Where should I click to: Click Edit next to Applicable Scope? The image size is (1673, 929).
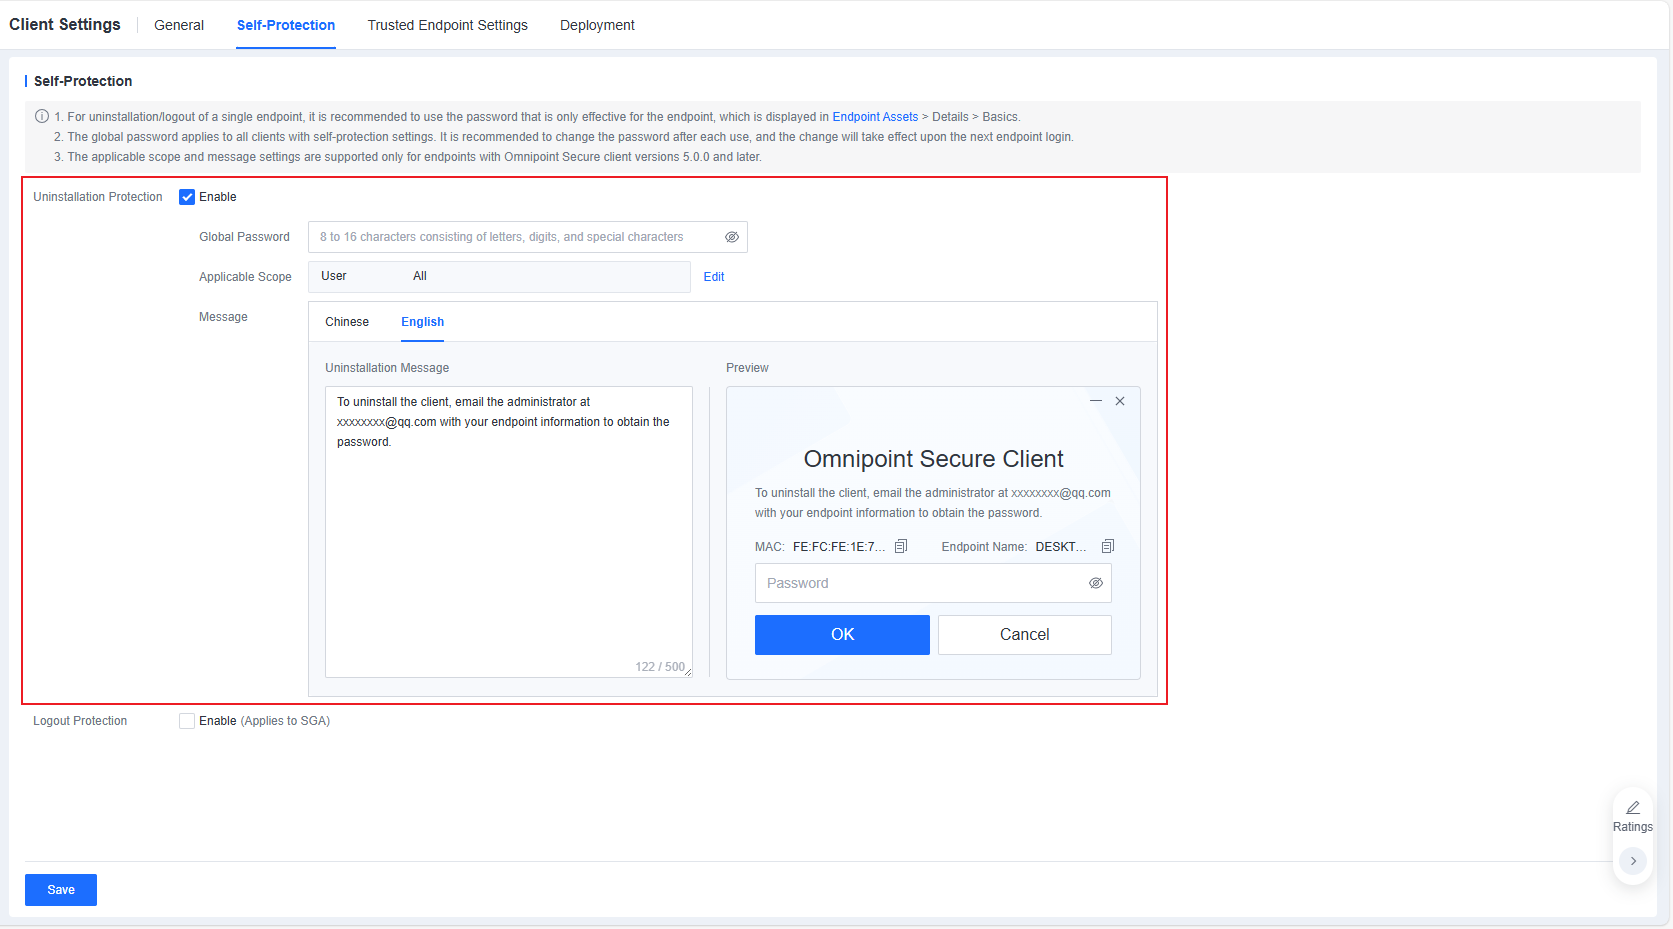(714, 277)
